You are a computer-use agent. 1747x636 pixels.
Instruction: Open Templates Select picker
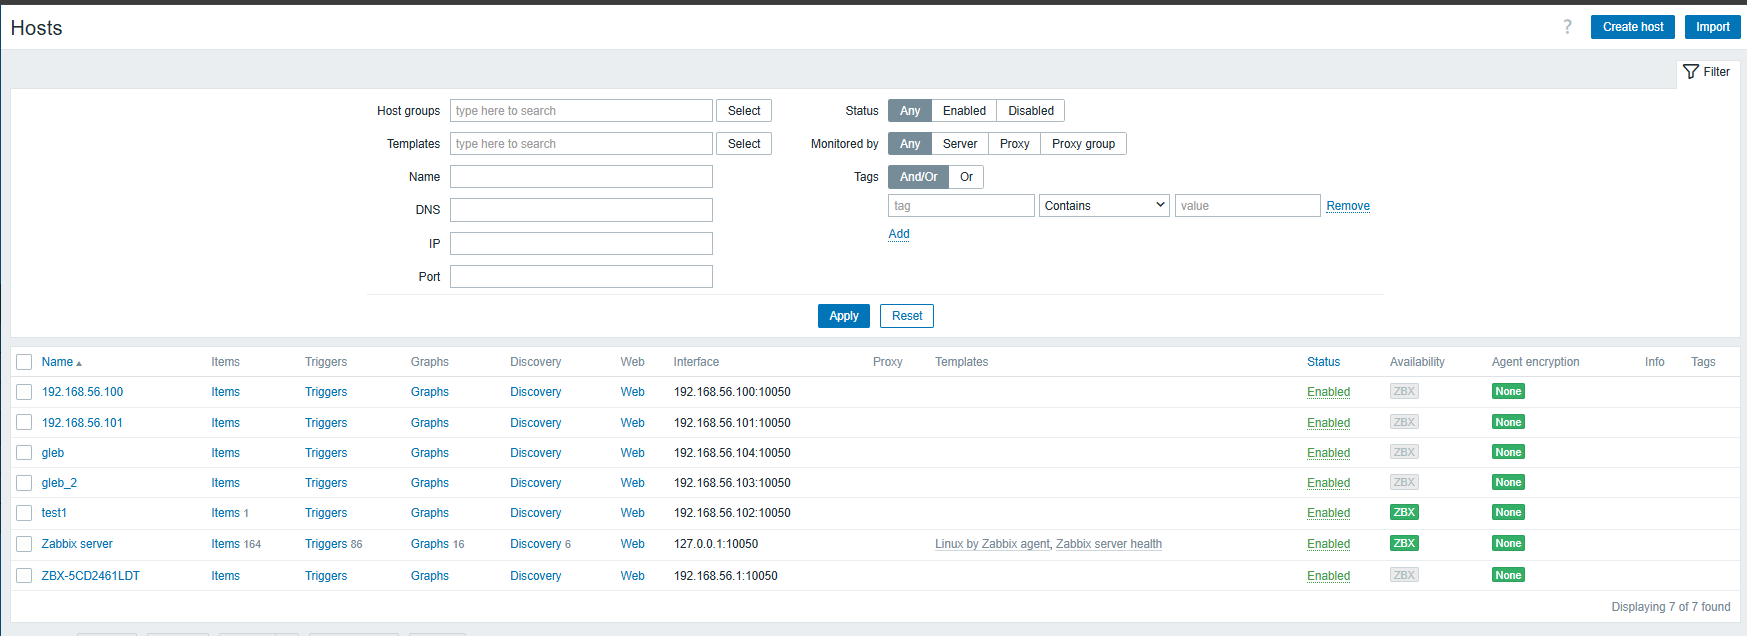click(x=743, y=144)
